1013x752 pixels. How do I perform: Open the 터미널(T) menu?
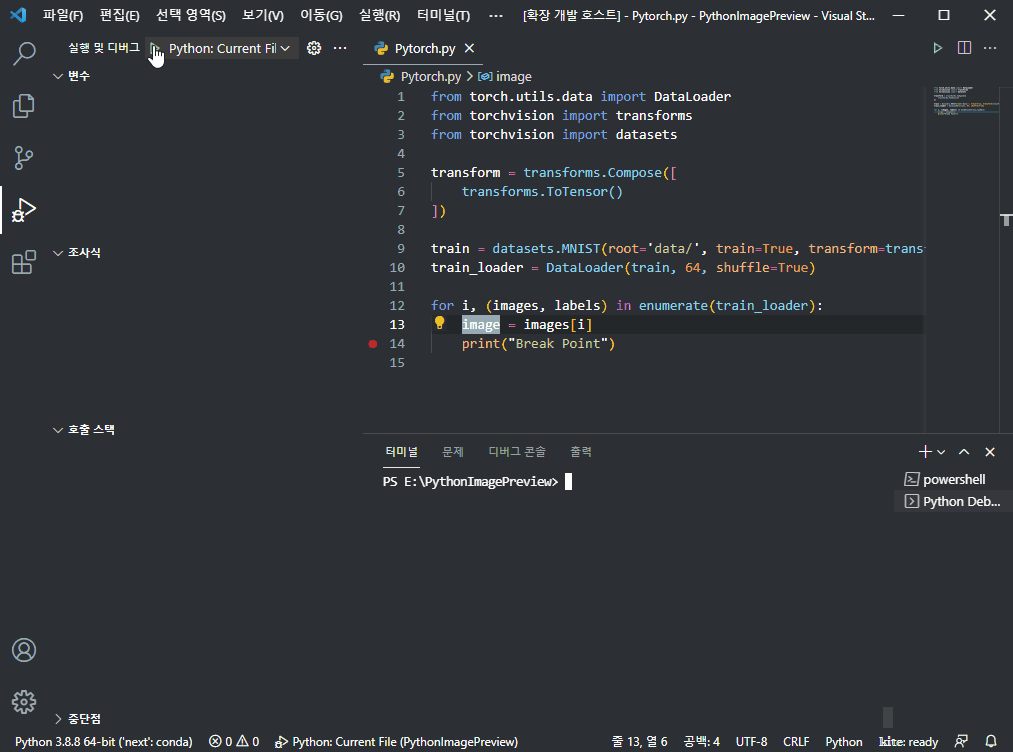pyautogui.click(x=443, y=16)
